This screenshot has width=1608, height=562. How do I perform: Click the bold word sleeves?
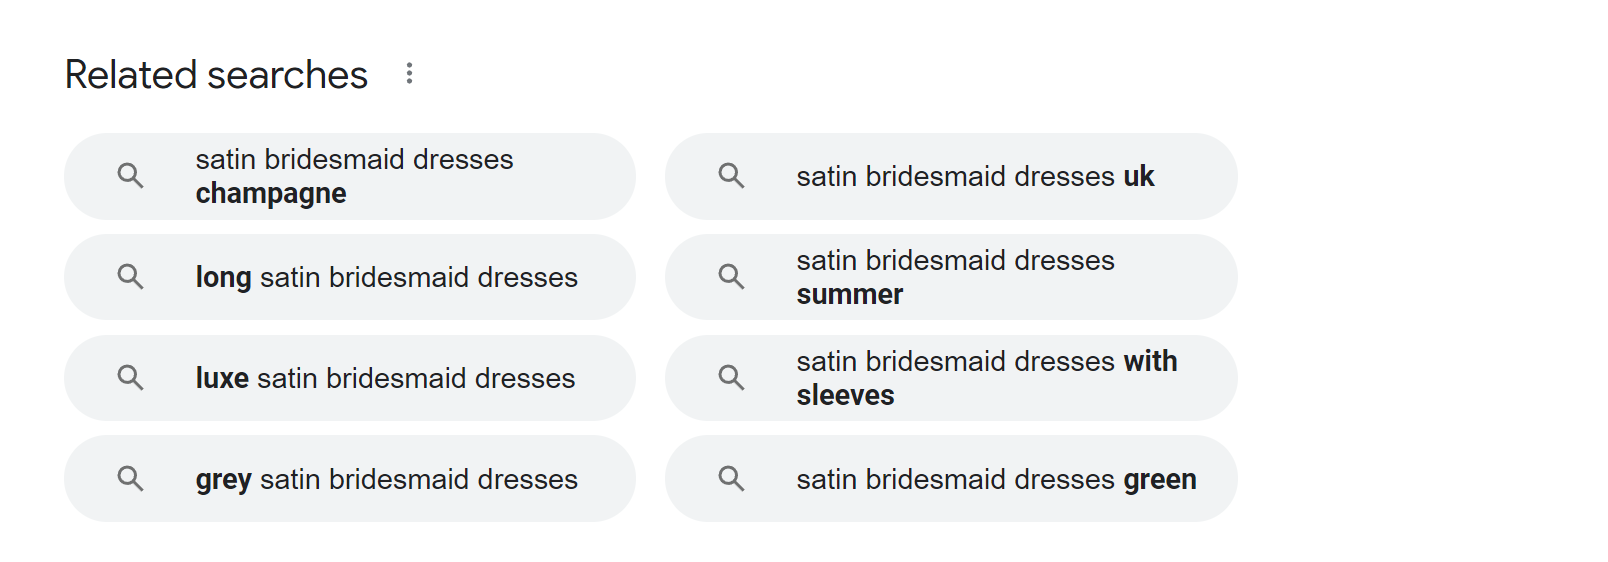coord(845,396)
